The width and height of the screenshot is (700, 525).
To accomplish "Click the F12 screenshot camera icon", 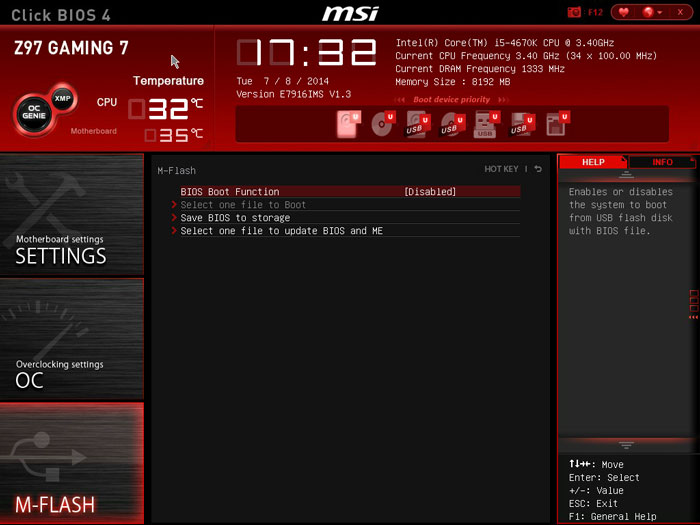I will coord(574,12).
